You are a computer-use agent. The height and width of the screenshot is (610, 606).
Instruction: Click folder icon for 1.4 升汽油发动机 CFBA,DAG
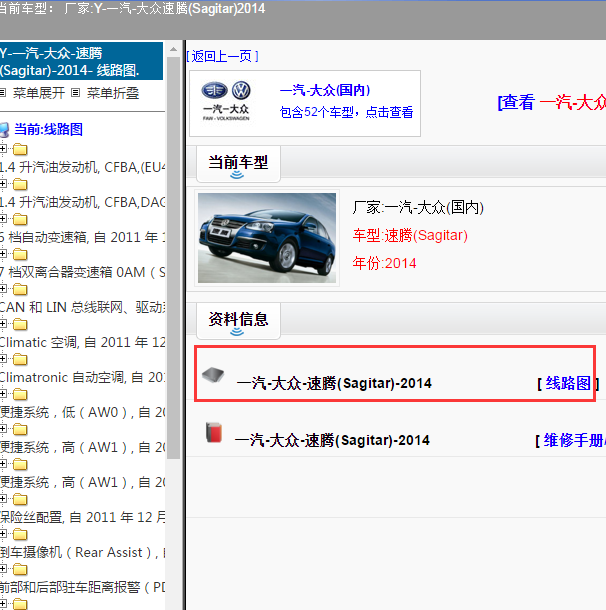click(20, 184)
